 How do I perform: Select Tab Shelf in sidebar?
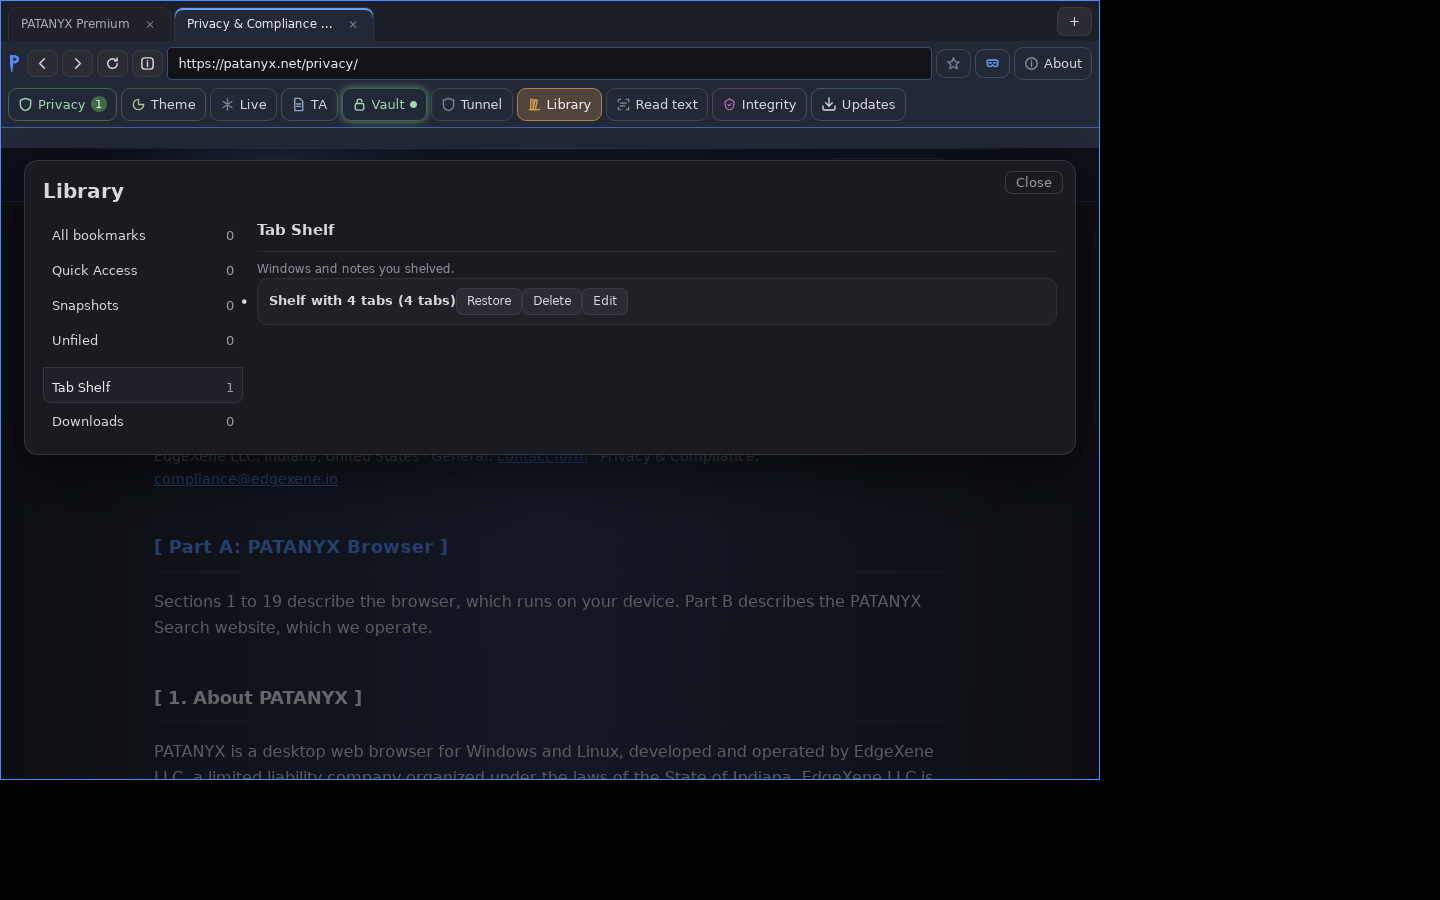click(x=143, y=386)
